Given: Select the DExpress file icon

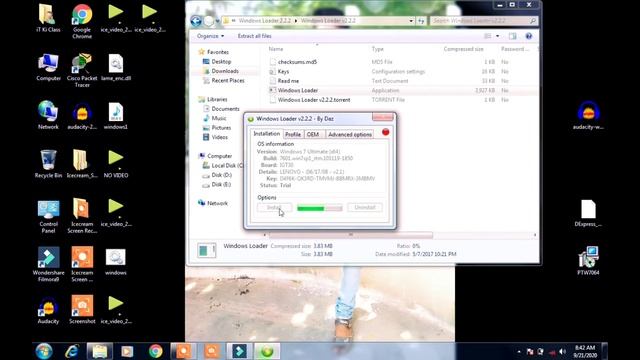Looking at the screenshot, I should pos(588,213).
